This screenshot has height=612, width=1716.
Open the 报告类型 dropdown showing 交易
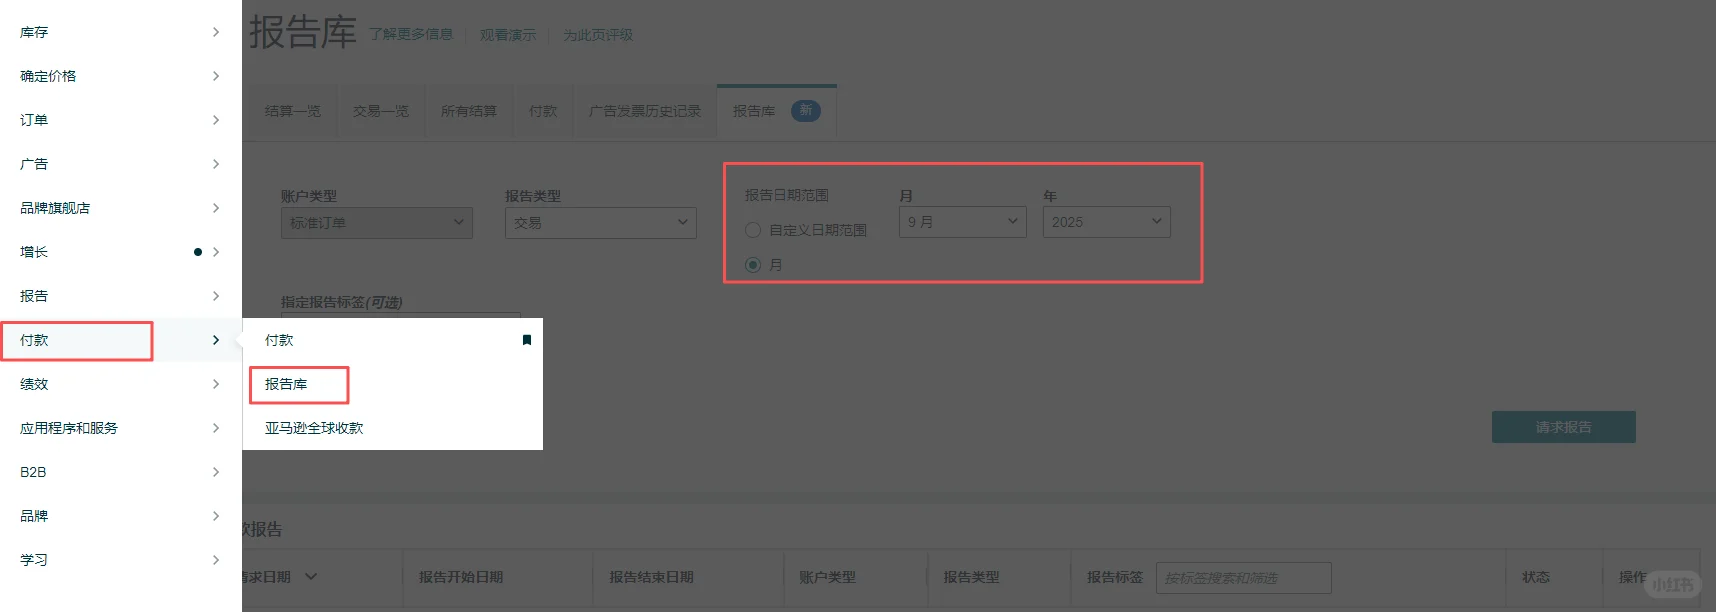click(x=601, y=222)
